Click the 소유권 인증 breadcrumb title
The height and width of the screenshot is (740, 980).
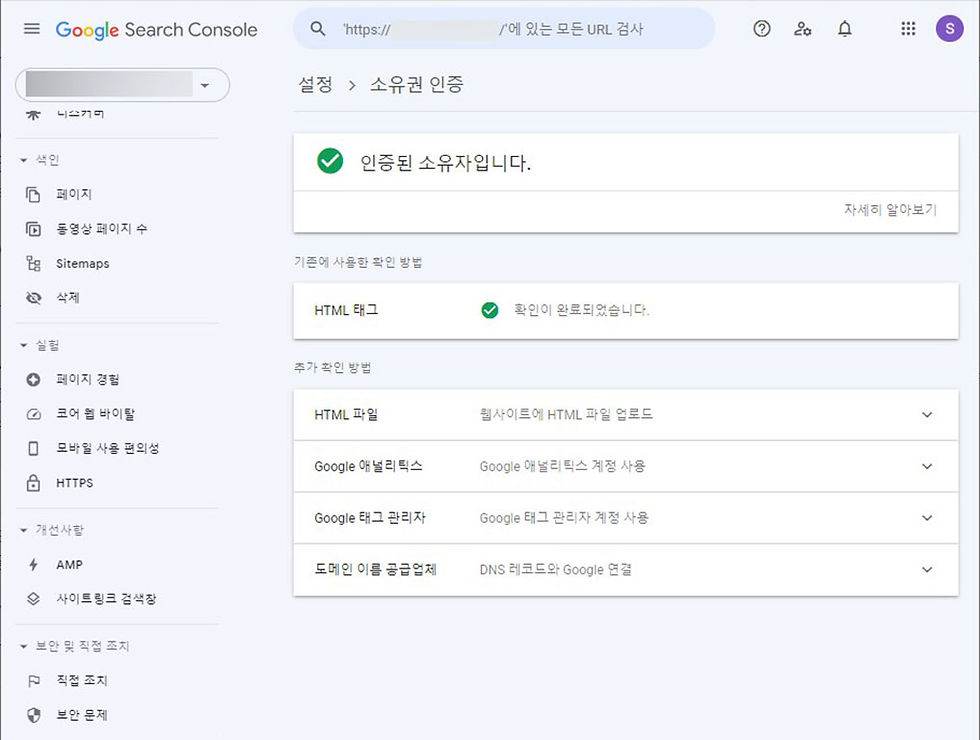pos(417,84)
